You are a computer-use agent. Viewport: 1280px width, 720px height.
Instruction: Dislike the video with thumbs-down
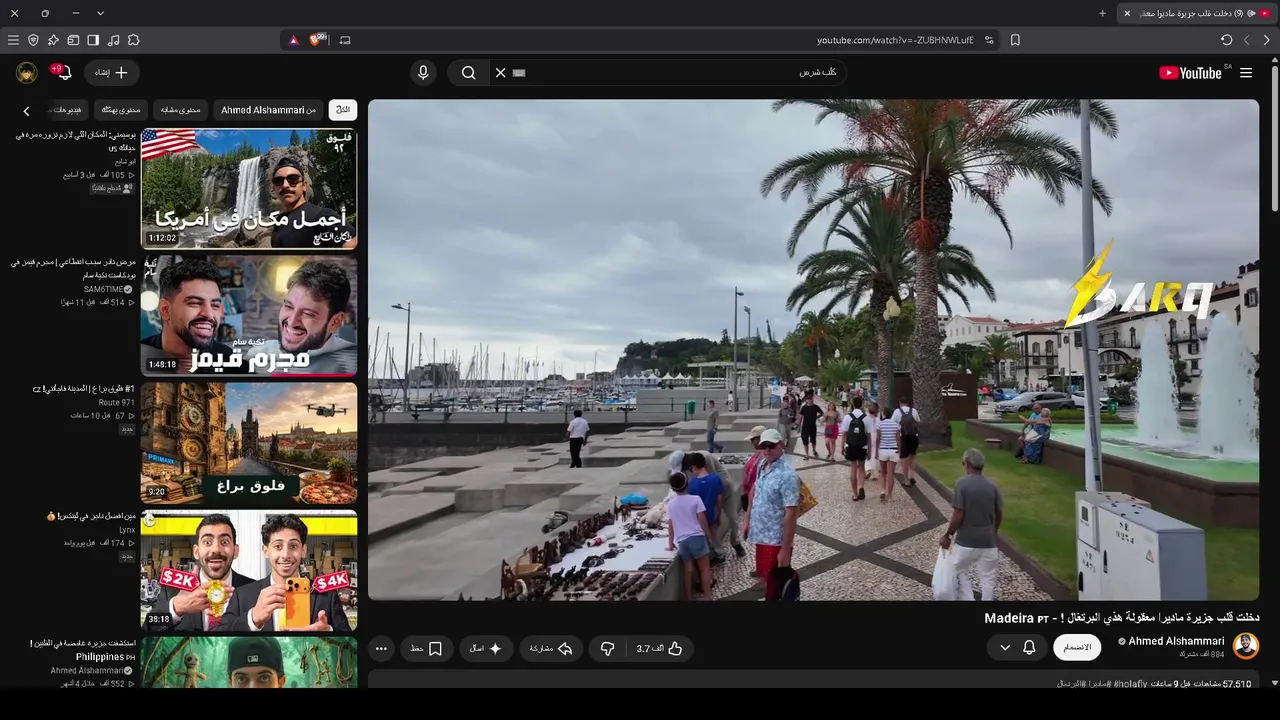tap(607, 649)
